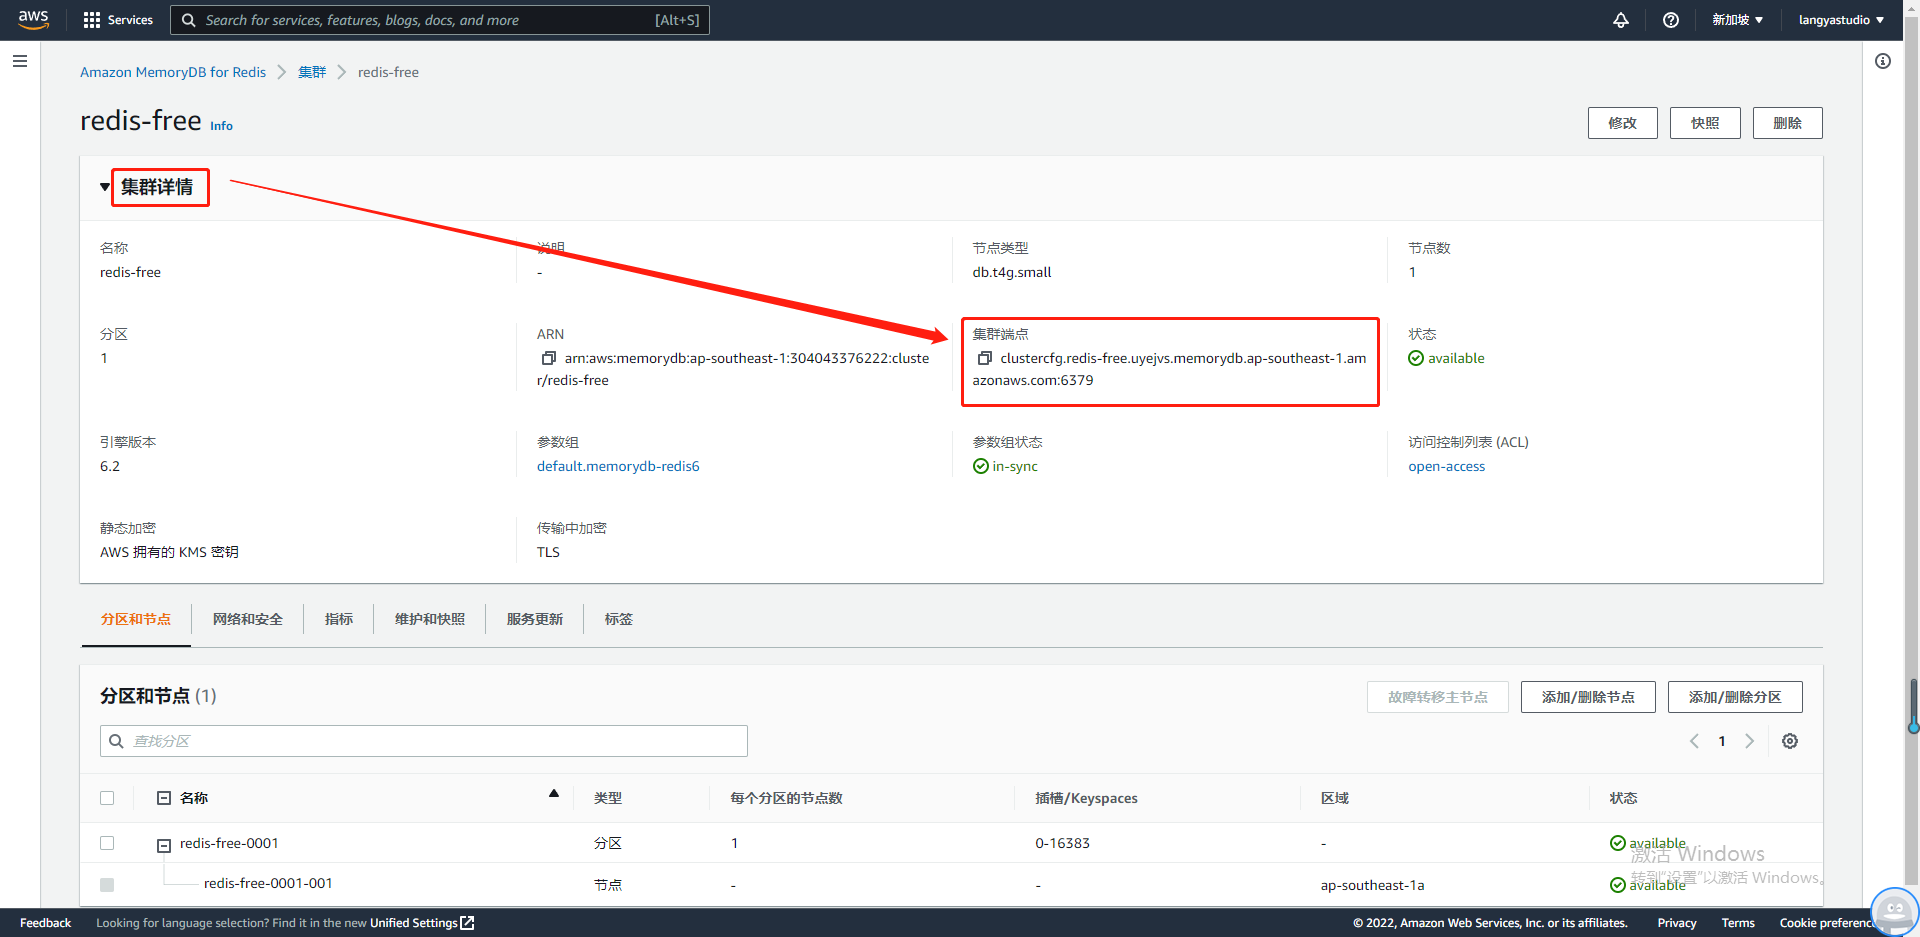Select the redis-free-0001 row checkbox
Screen dimensions: 1920x937
click(107, 843)
